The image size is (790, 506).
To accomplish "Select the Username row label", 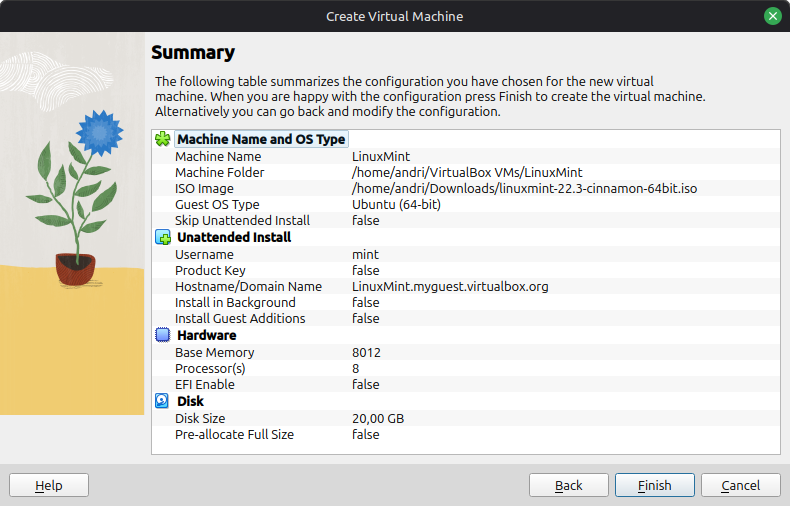I will click(x=204, y=255).
